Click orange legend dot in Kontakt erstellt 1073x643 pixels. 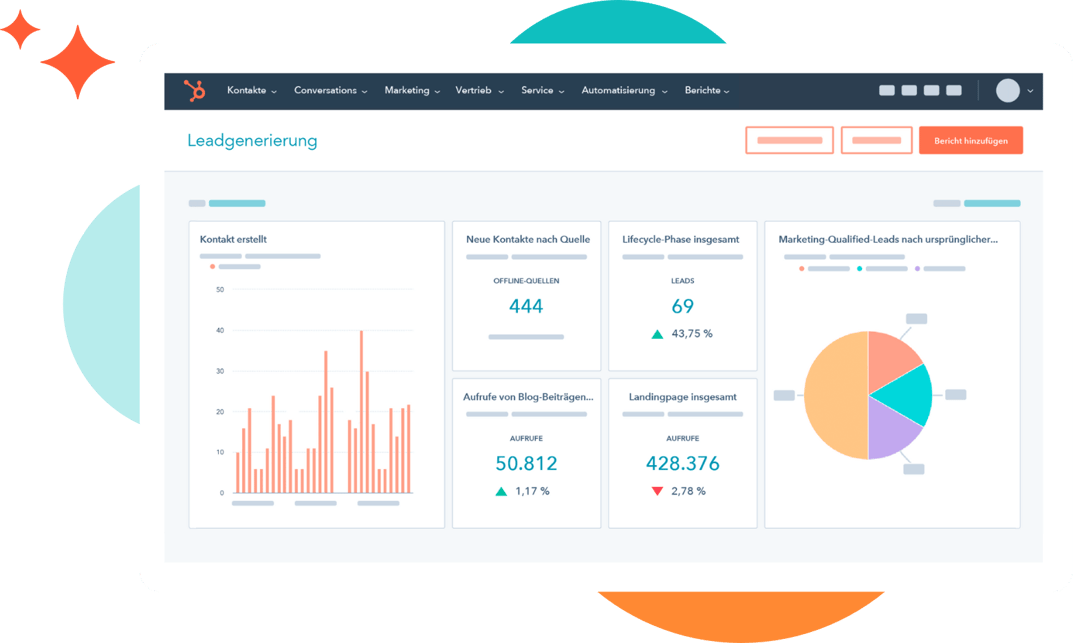(212, 267)
